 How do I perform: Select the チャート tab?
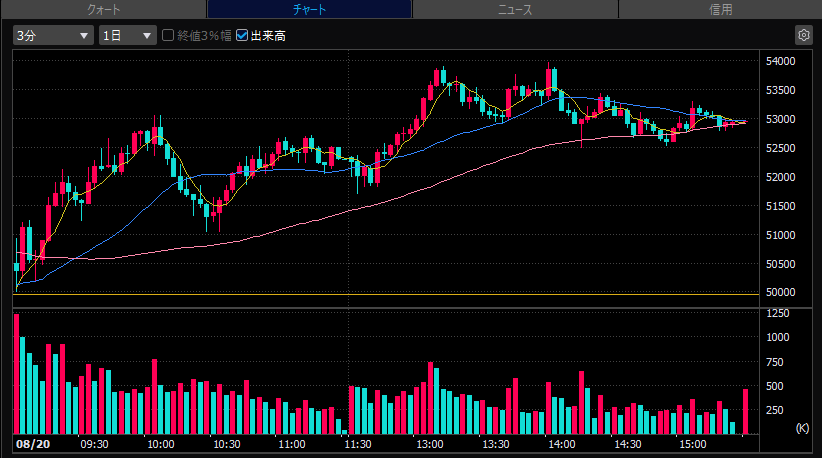pos(309,9)
